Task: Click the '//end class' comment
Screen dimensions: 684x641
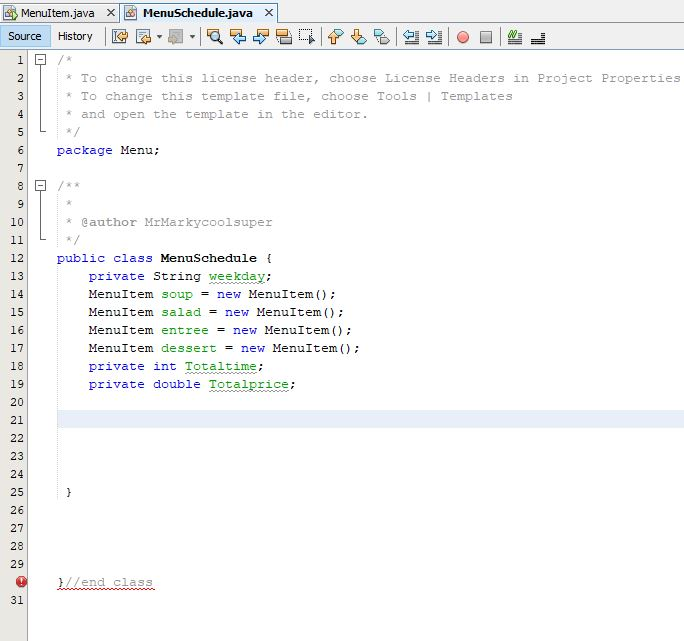Action: pyautogui.click(x=109, y=583)
